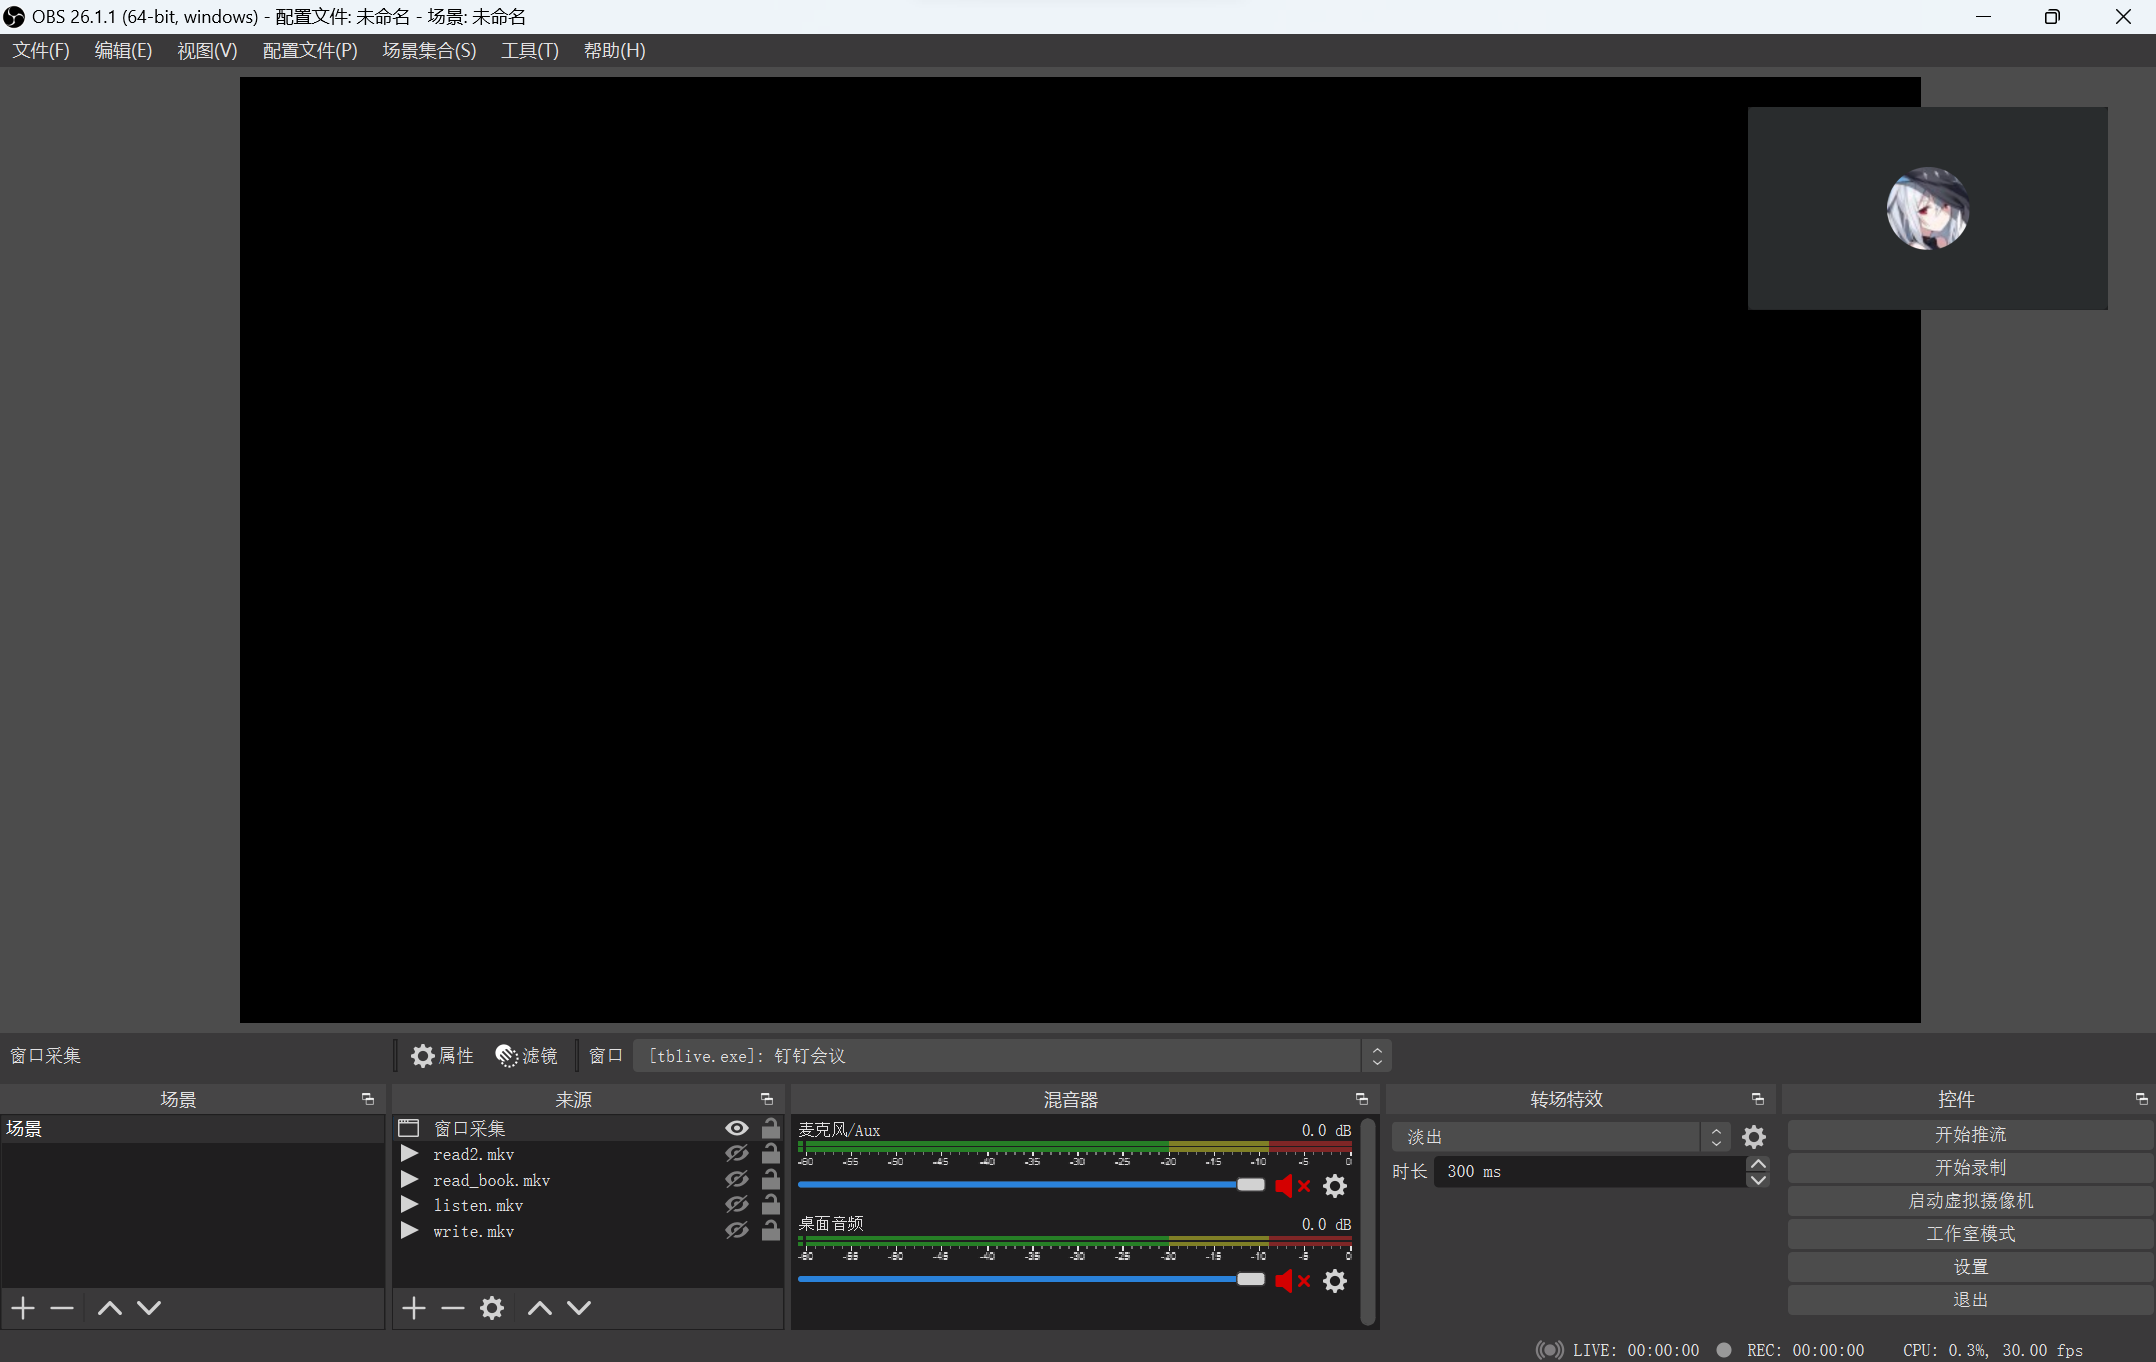Toggle 工作室模式 studio mode
This screenshot has height=1362, width=2156.
click(1970, 1234)
